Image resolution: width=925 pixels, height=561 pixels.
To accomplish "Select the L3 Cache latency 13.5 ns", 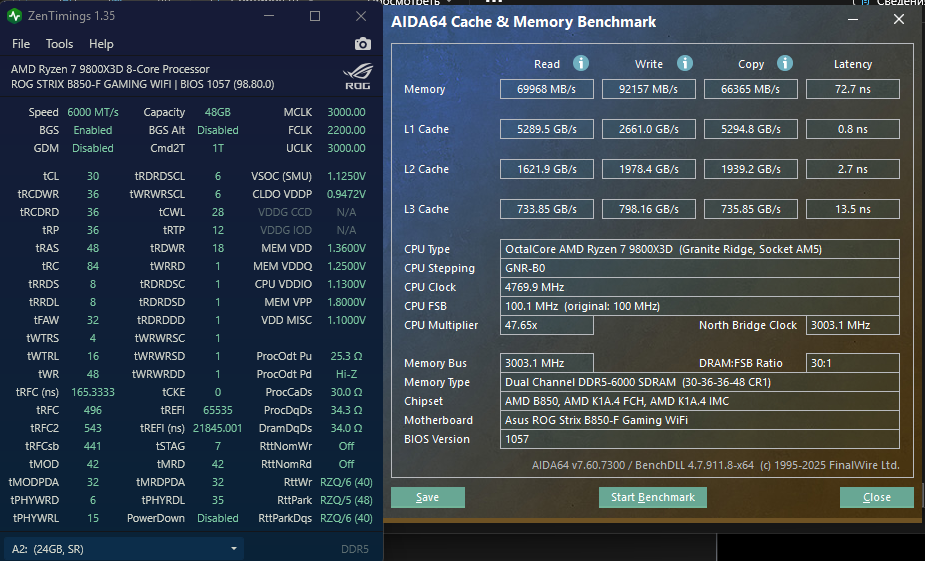I will [x=853, y=209].
